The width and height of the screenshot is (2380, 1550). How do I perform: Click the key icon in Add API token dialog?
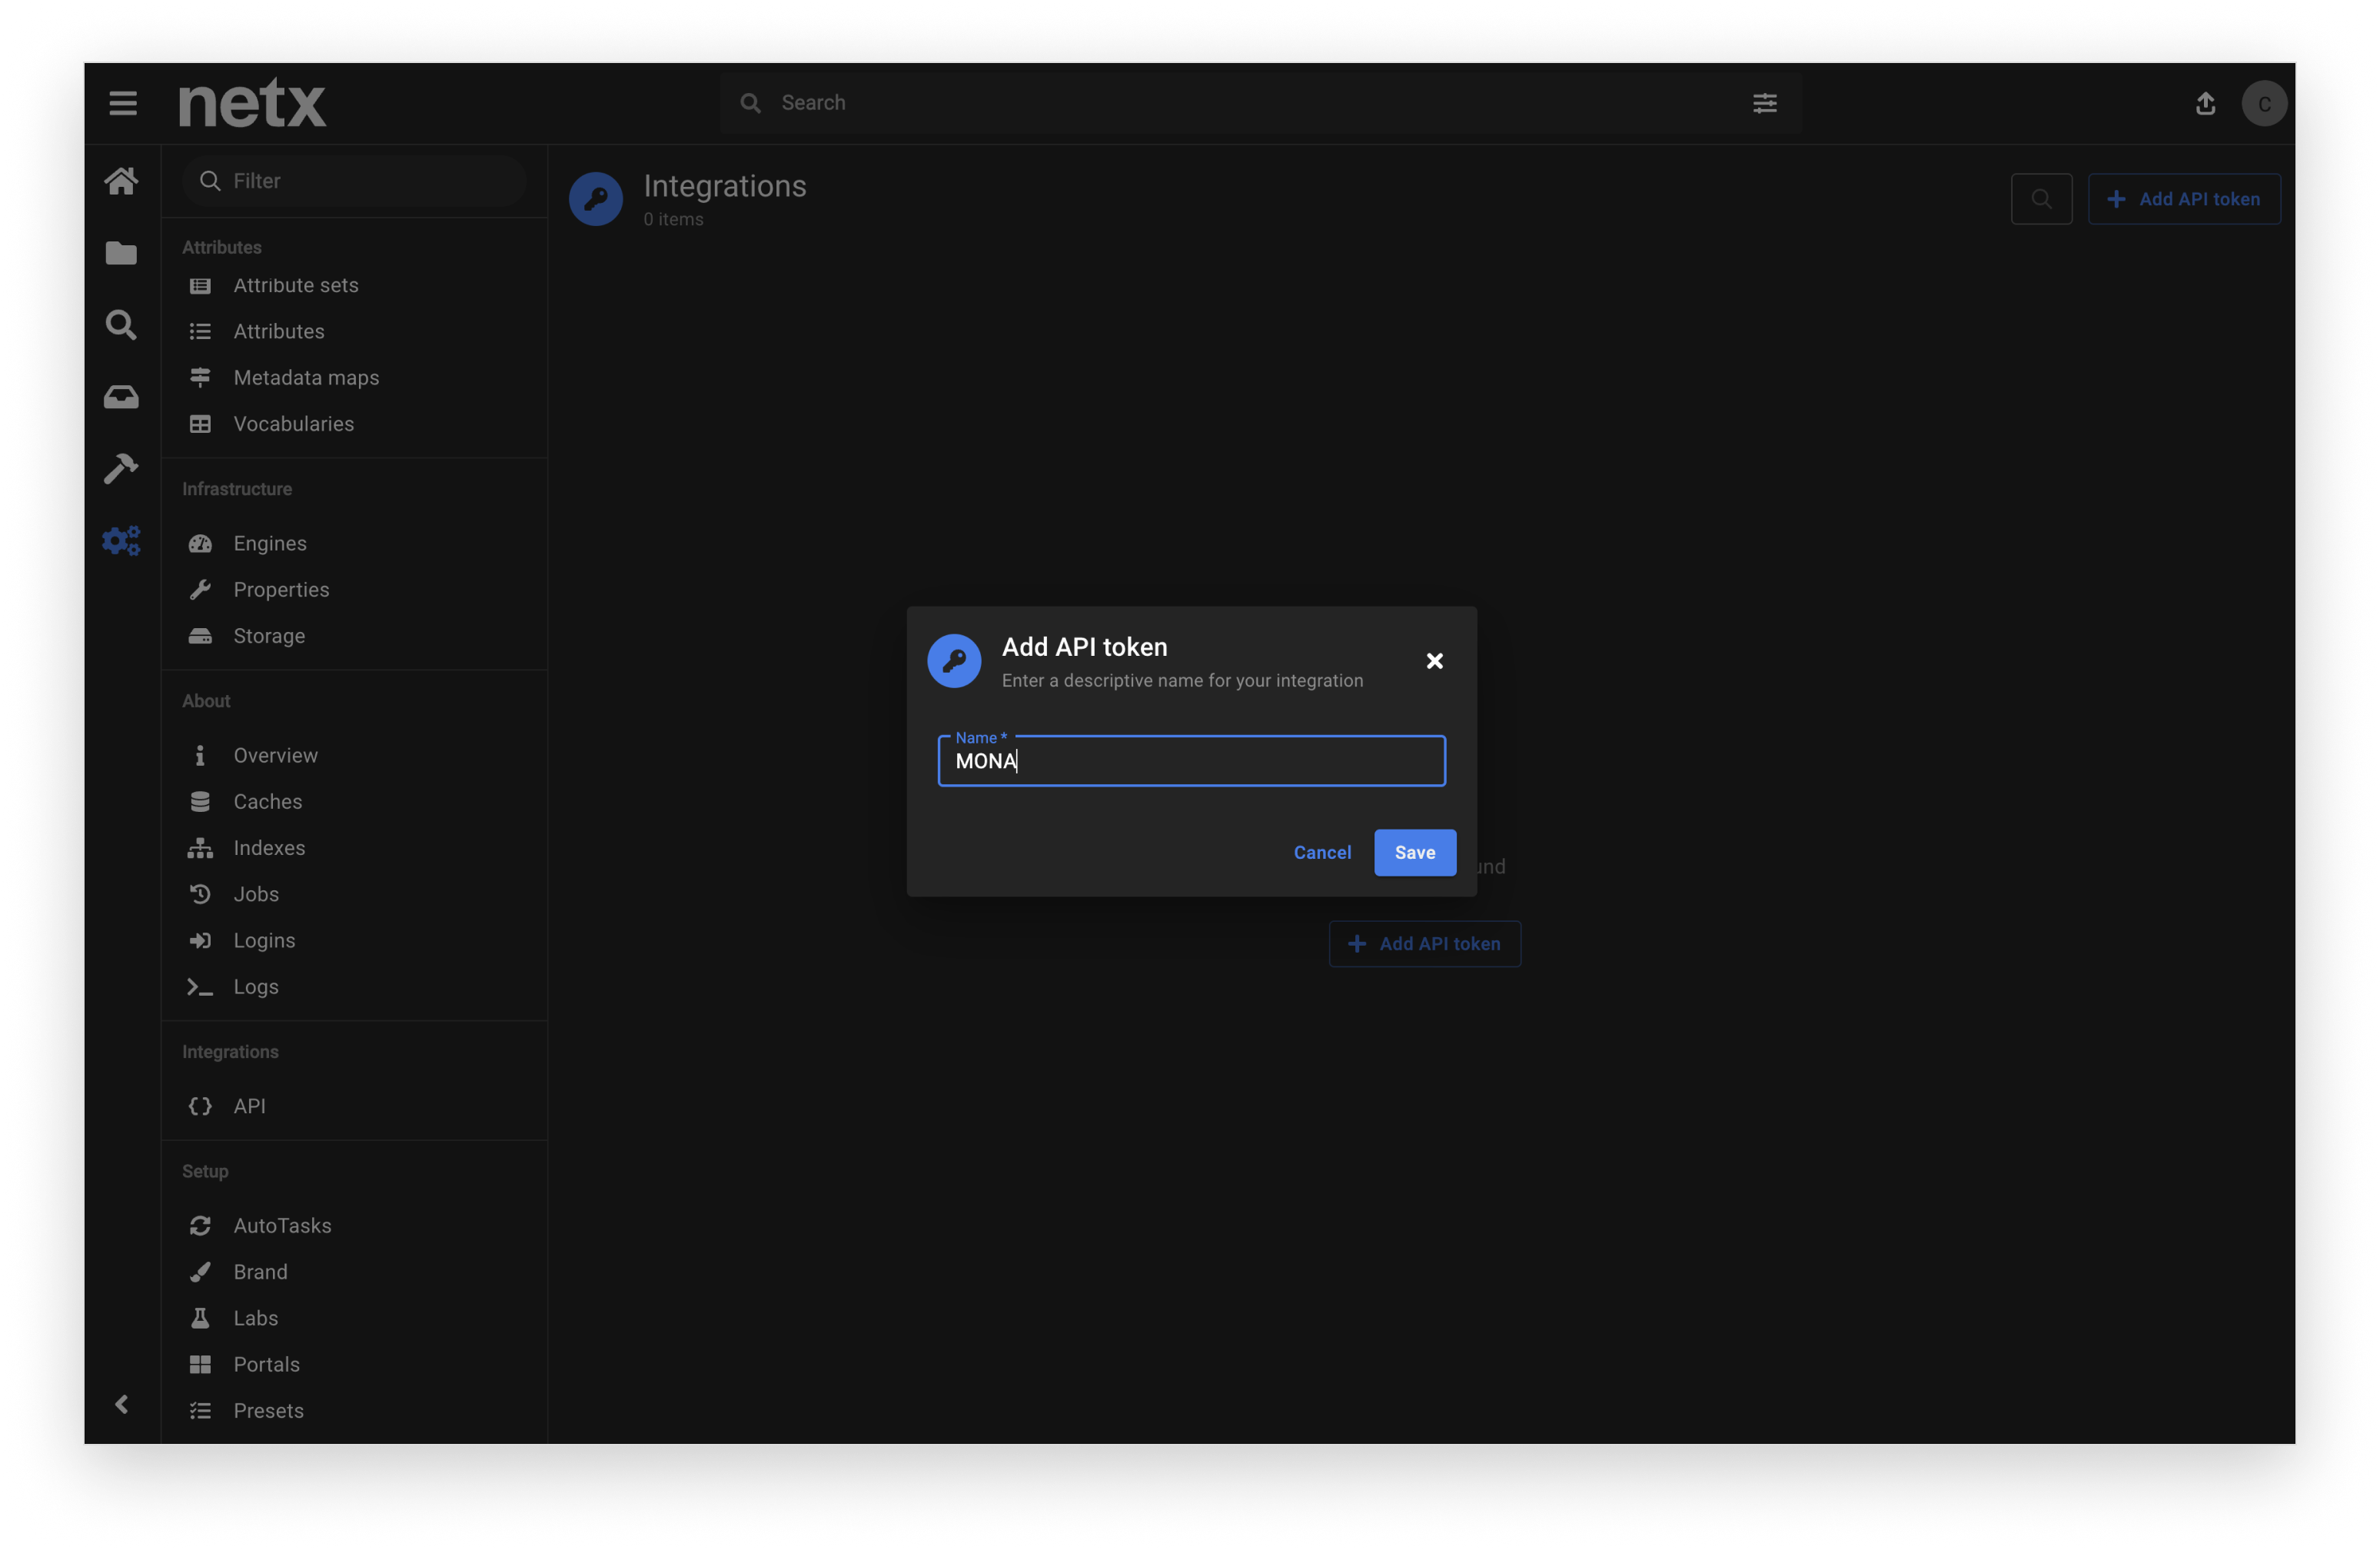[x=954, y=661]
